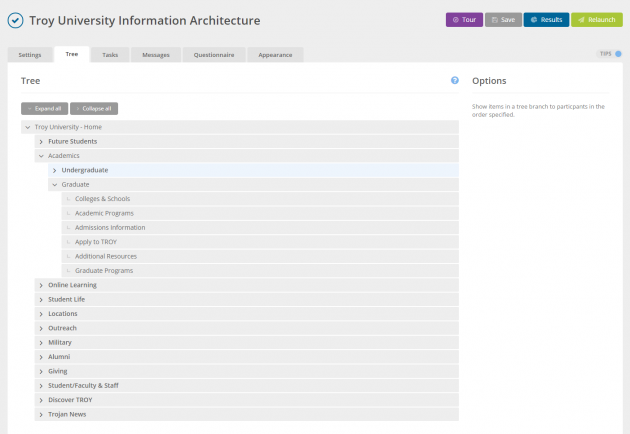The height and width of the screenshot is (434, 630).
Task: Select the Additional Resources item
Action: click(260, 256)
